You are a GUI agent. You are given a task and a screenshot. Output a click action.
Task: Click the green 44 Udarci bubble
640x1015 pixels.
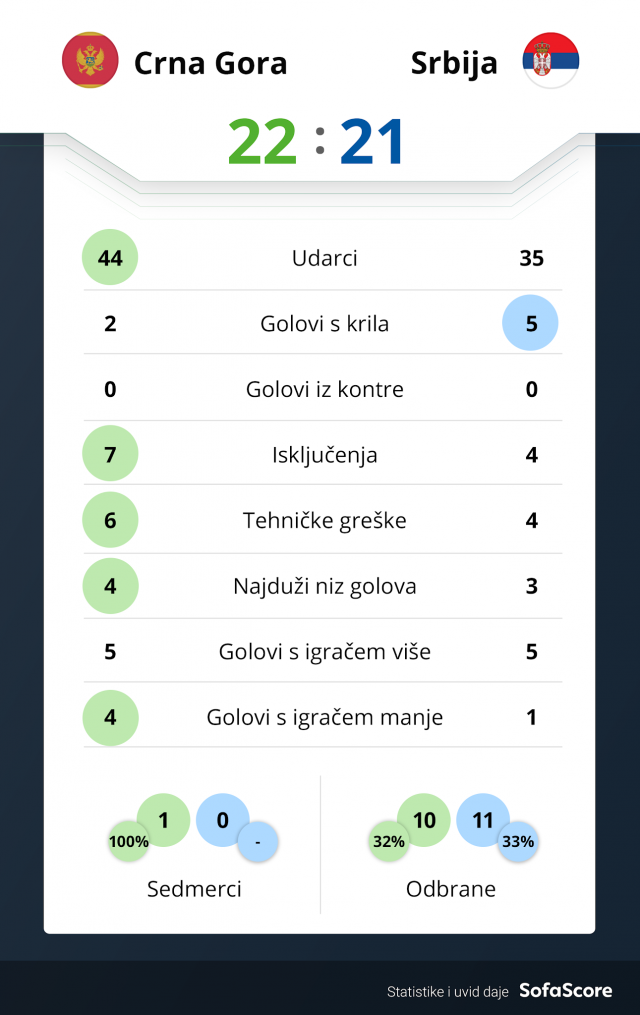coord(110,258)
